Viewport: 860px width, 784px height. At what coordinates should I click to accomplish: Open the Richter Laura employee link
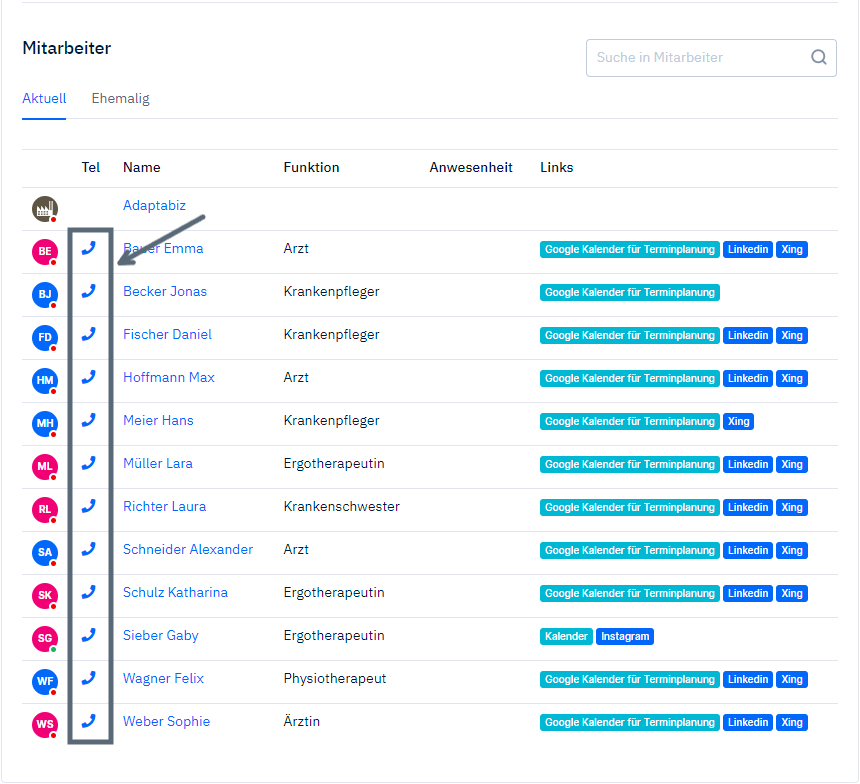[164, 507]
